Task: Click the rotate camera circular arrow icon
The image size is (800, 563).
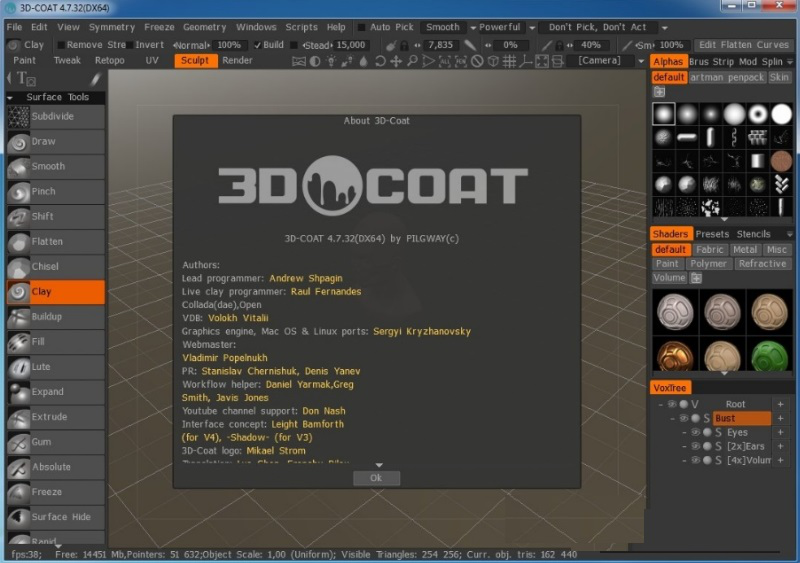Action: coord(380,61)
